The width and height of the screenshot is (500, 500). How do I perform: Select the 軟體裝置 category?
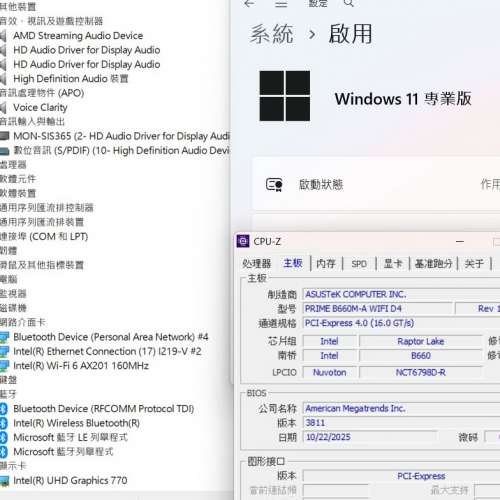click(18, 193)
